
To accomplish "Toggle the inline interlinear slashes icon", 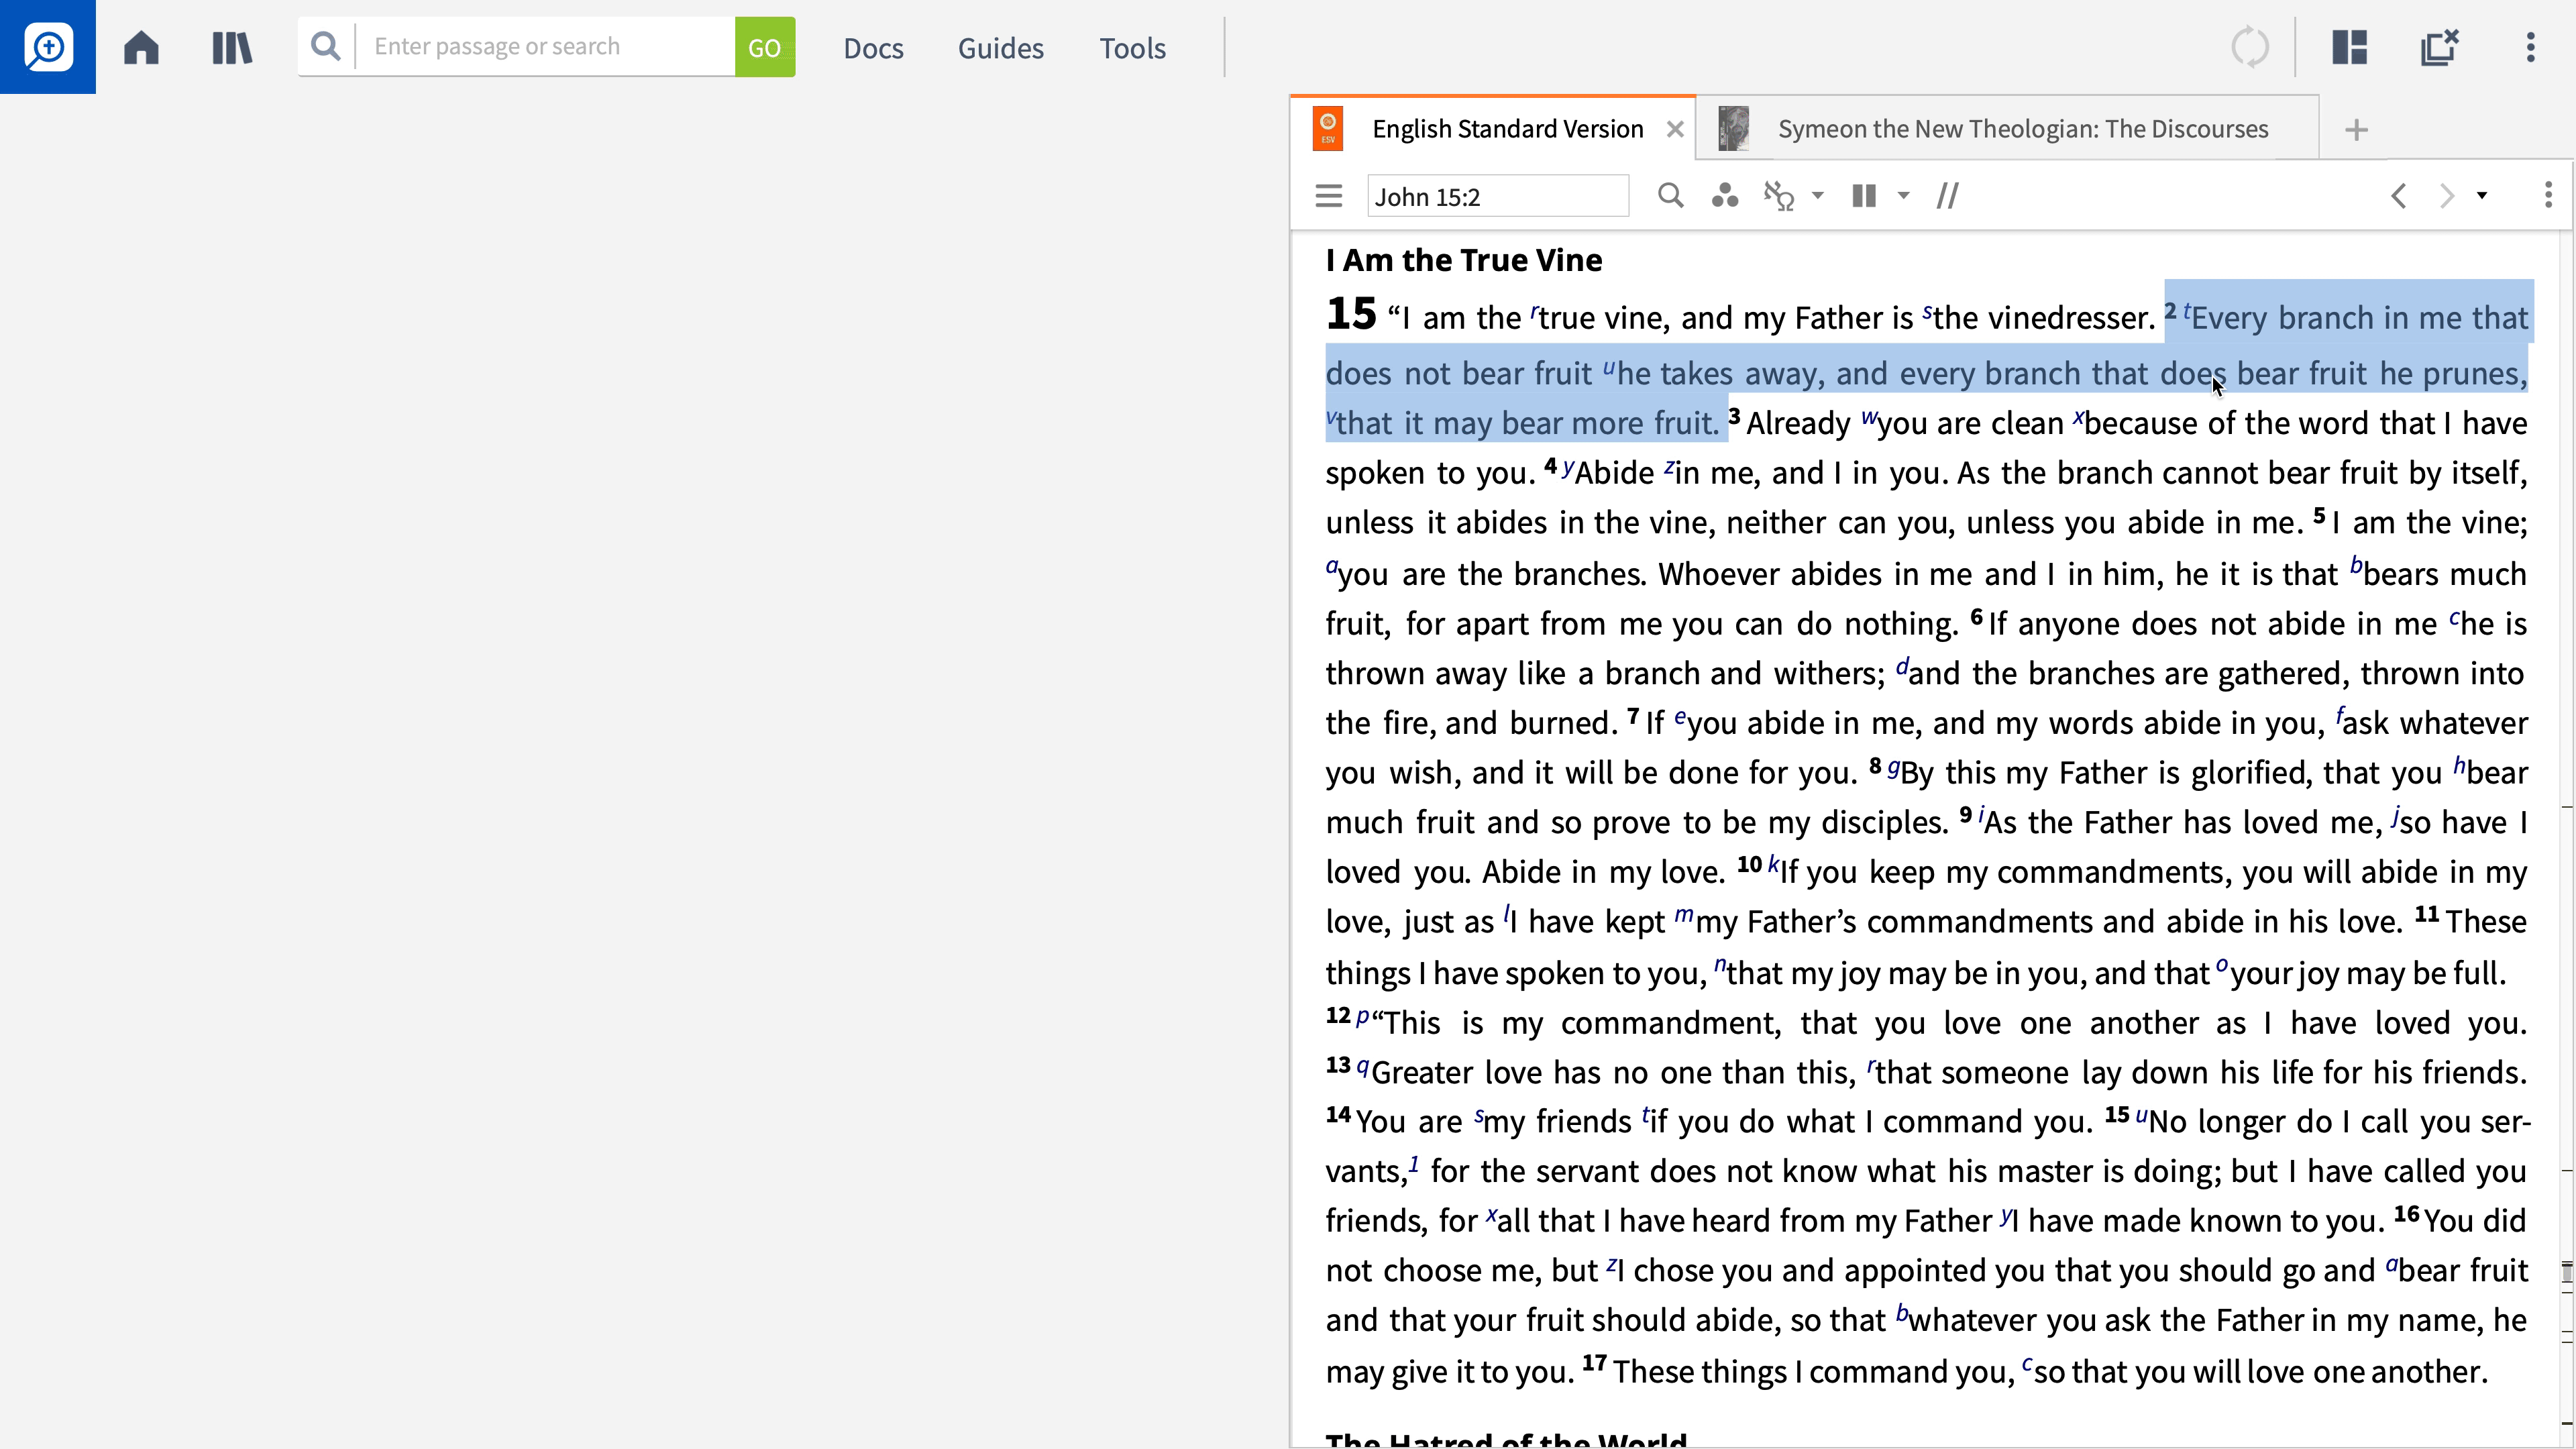I will [1947, 196].
